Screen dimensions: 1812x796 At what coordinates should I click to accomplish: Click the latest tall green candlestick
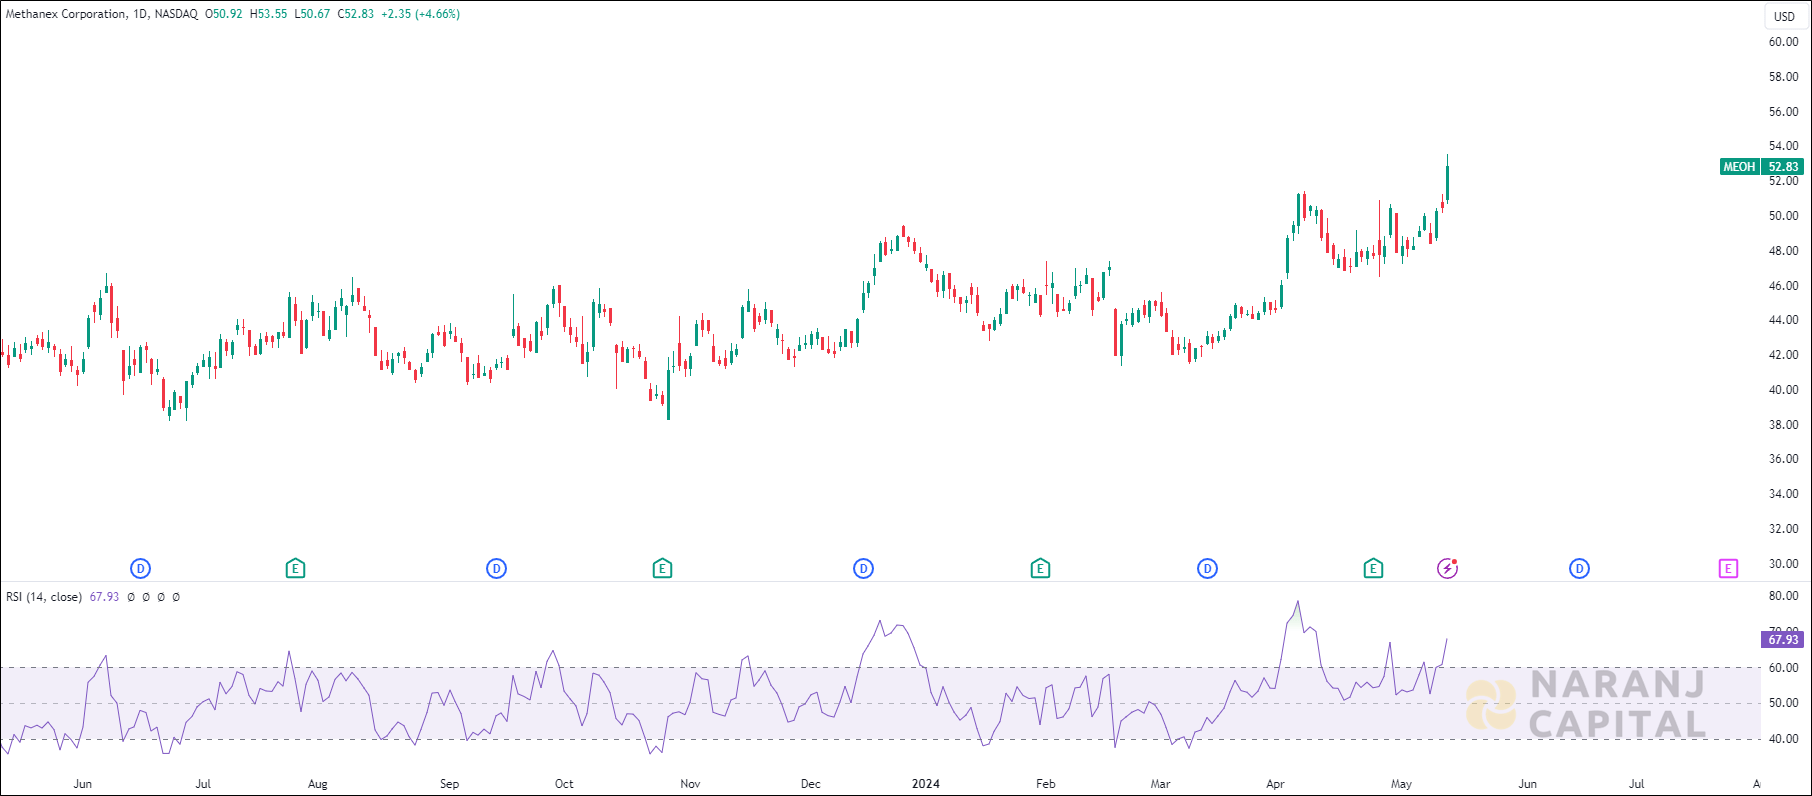(x=1447, y=181)
